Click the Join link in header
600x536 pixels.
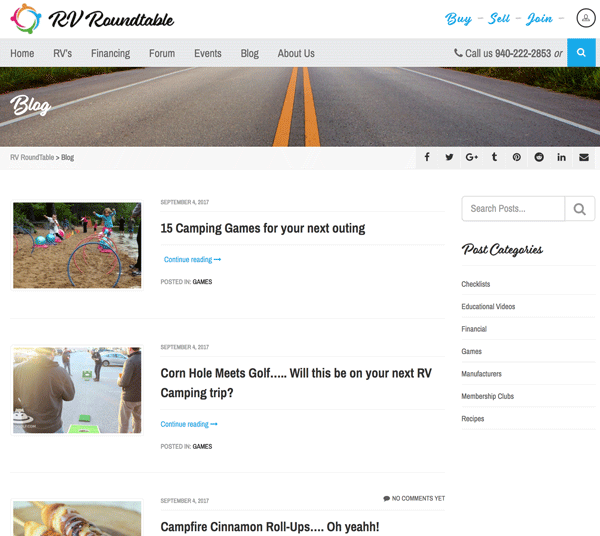click(x=539, y=19)
